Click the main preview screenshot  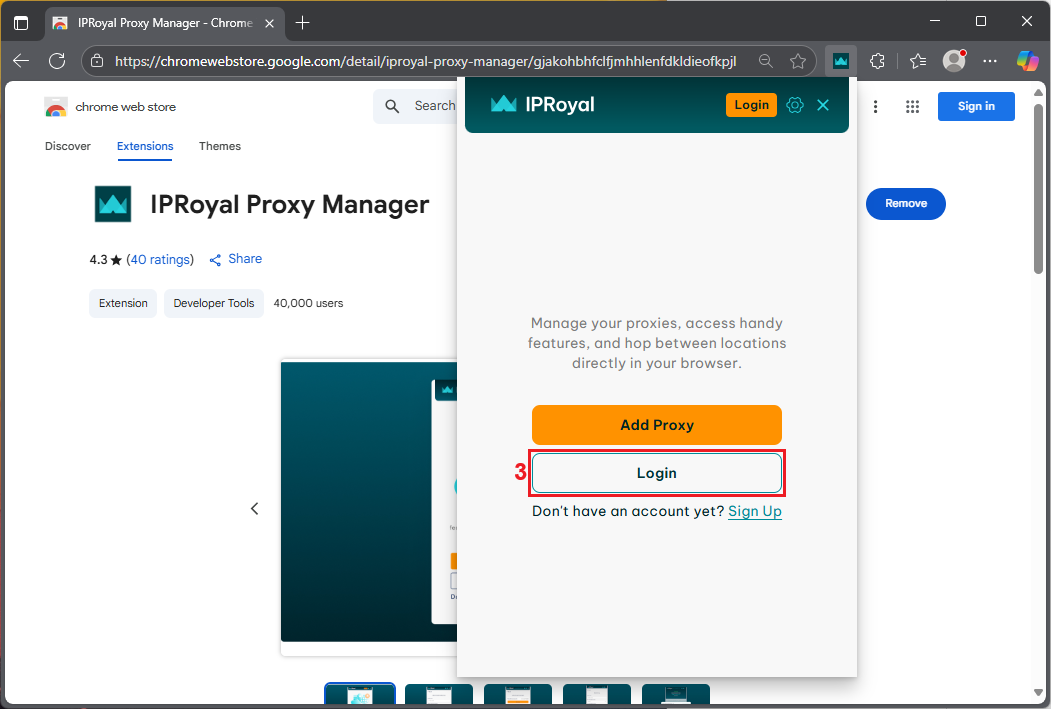pos(369,502)
